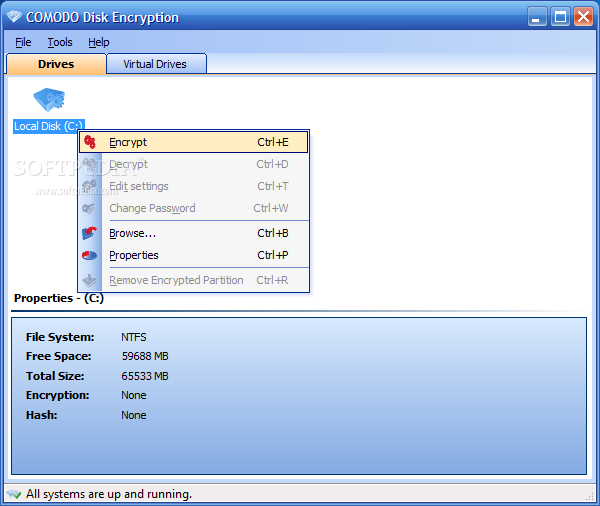
Task: Click the 65533 MB total size value
Action: tap(145, 376)
